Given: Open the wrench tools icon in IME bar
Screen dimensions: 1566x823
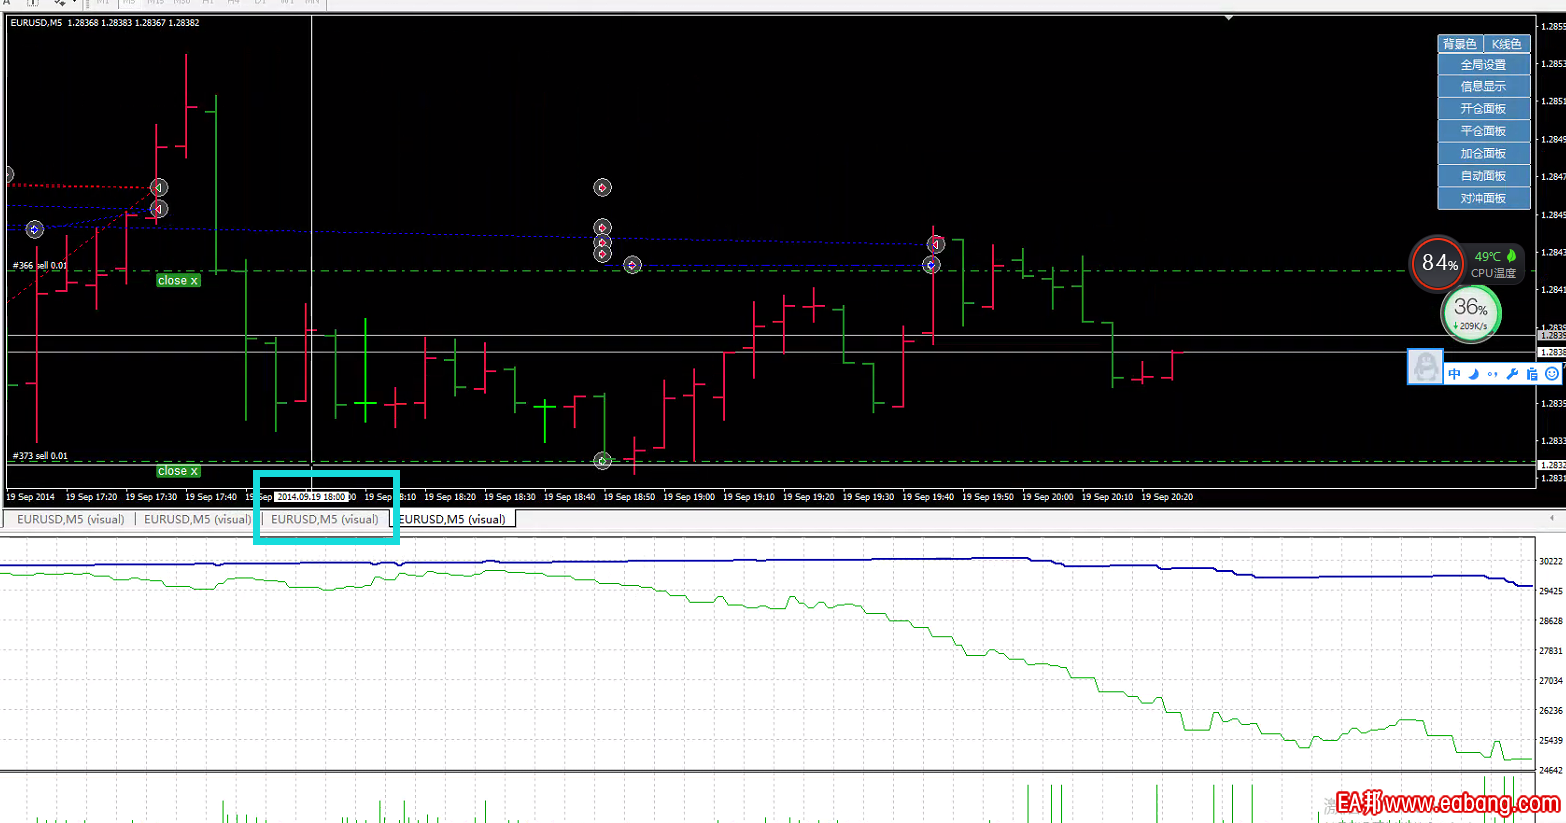Looking at the screenshot, I should (x=1512, y=374).
